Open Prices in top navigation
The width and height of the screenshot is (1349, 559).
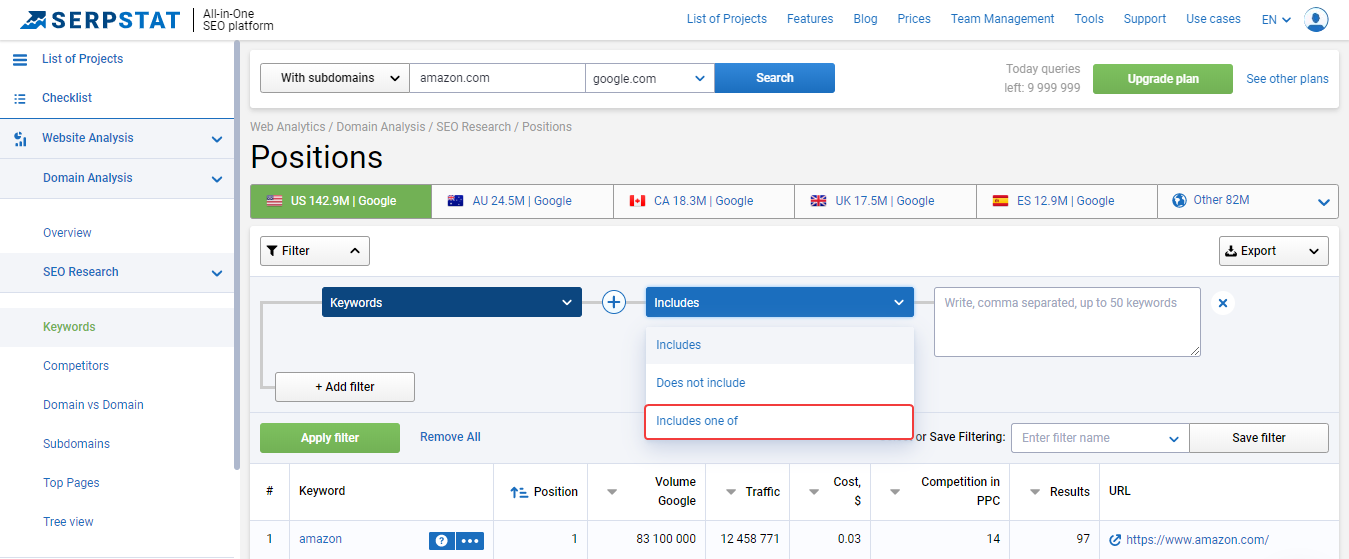pyautogui.click(x=914, y=19)
